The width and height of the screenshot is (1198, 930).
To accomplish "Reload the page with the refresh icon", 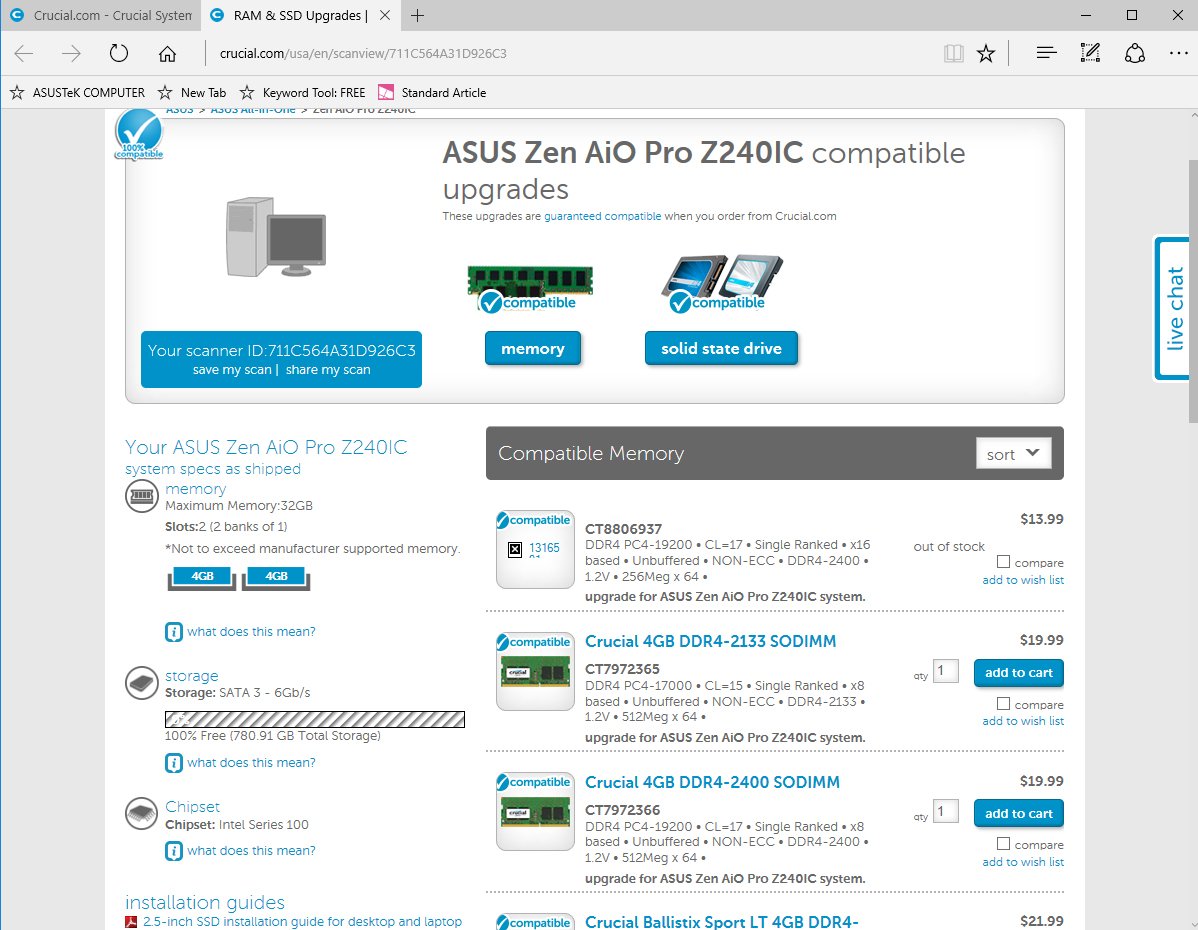I will pyautogui.click(x=118, y=53).
